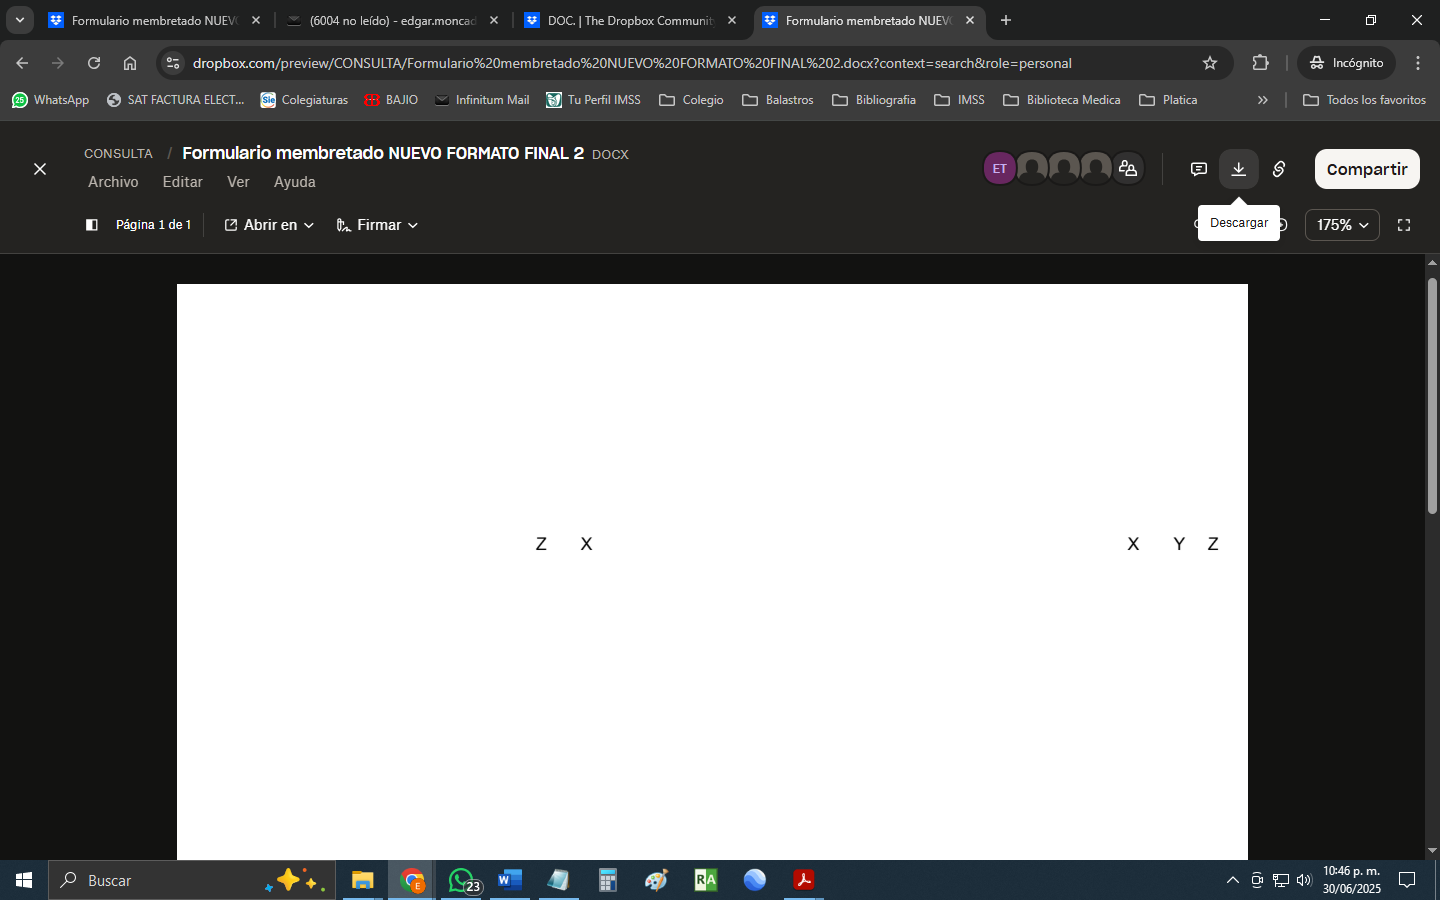
Task: Click the Compartir button
Action: (1366, 169)
